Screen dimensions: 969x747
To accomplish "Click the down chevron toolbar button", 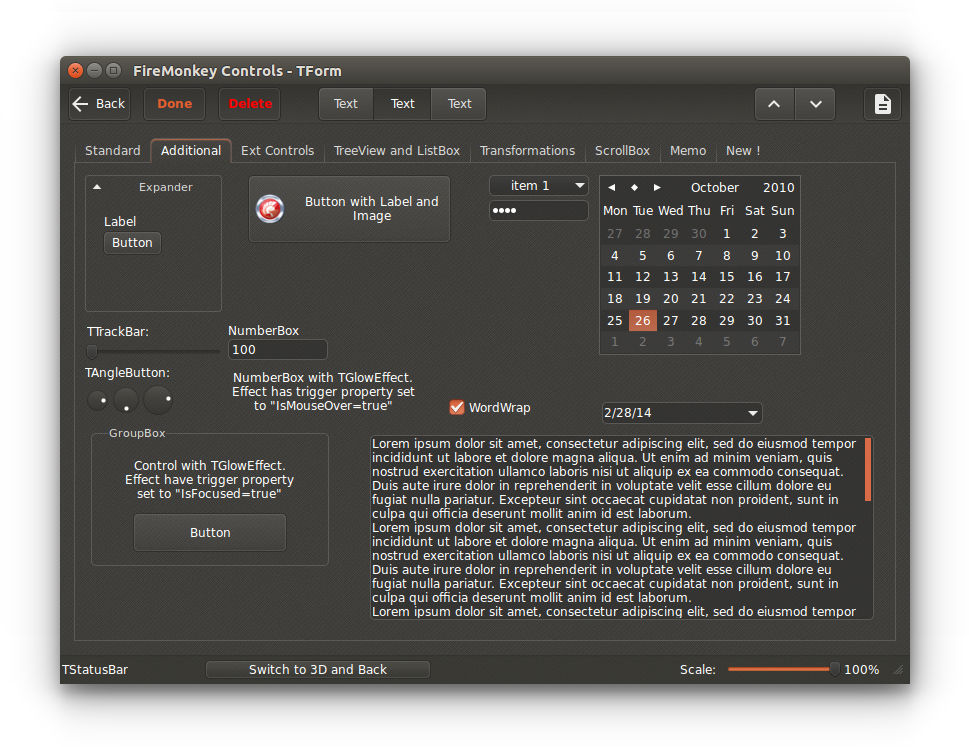I will click(x=815, y=104).
